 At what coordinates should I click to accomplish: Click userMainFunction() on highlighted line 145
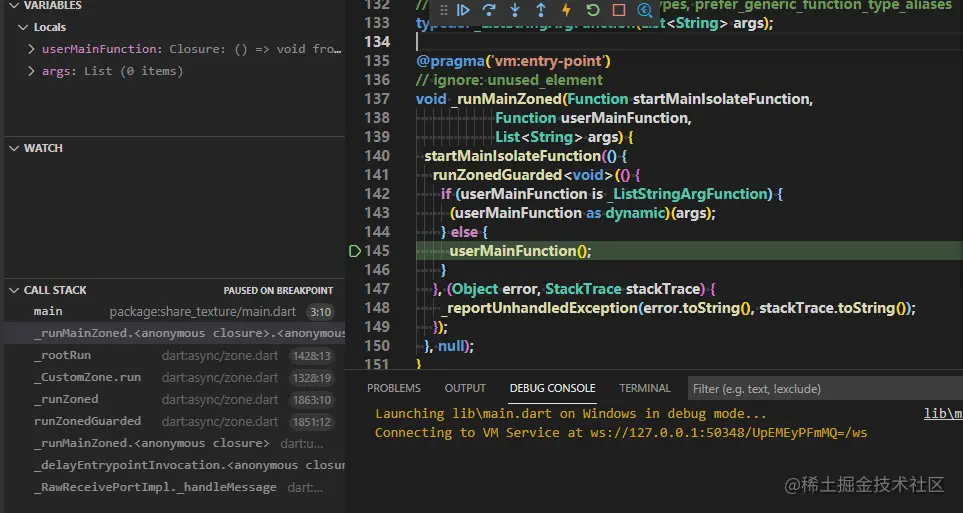520,251
